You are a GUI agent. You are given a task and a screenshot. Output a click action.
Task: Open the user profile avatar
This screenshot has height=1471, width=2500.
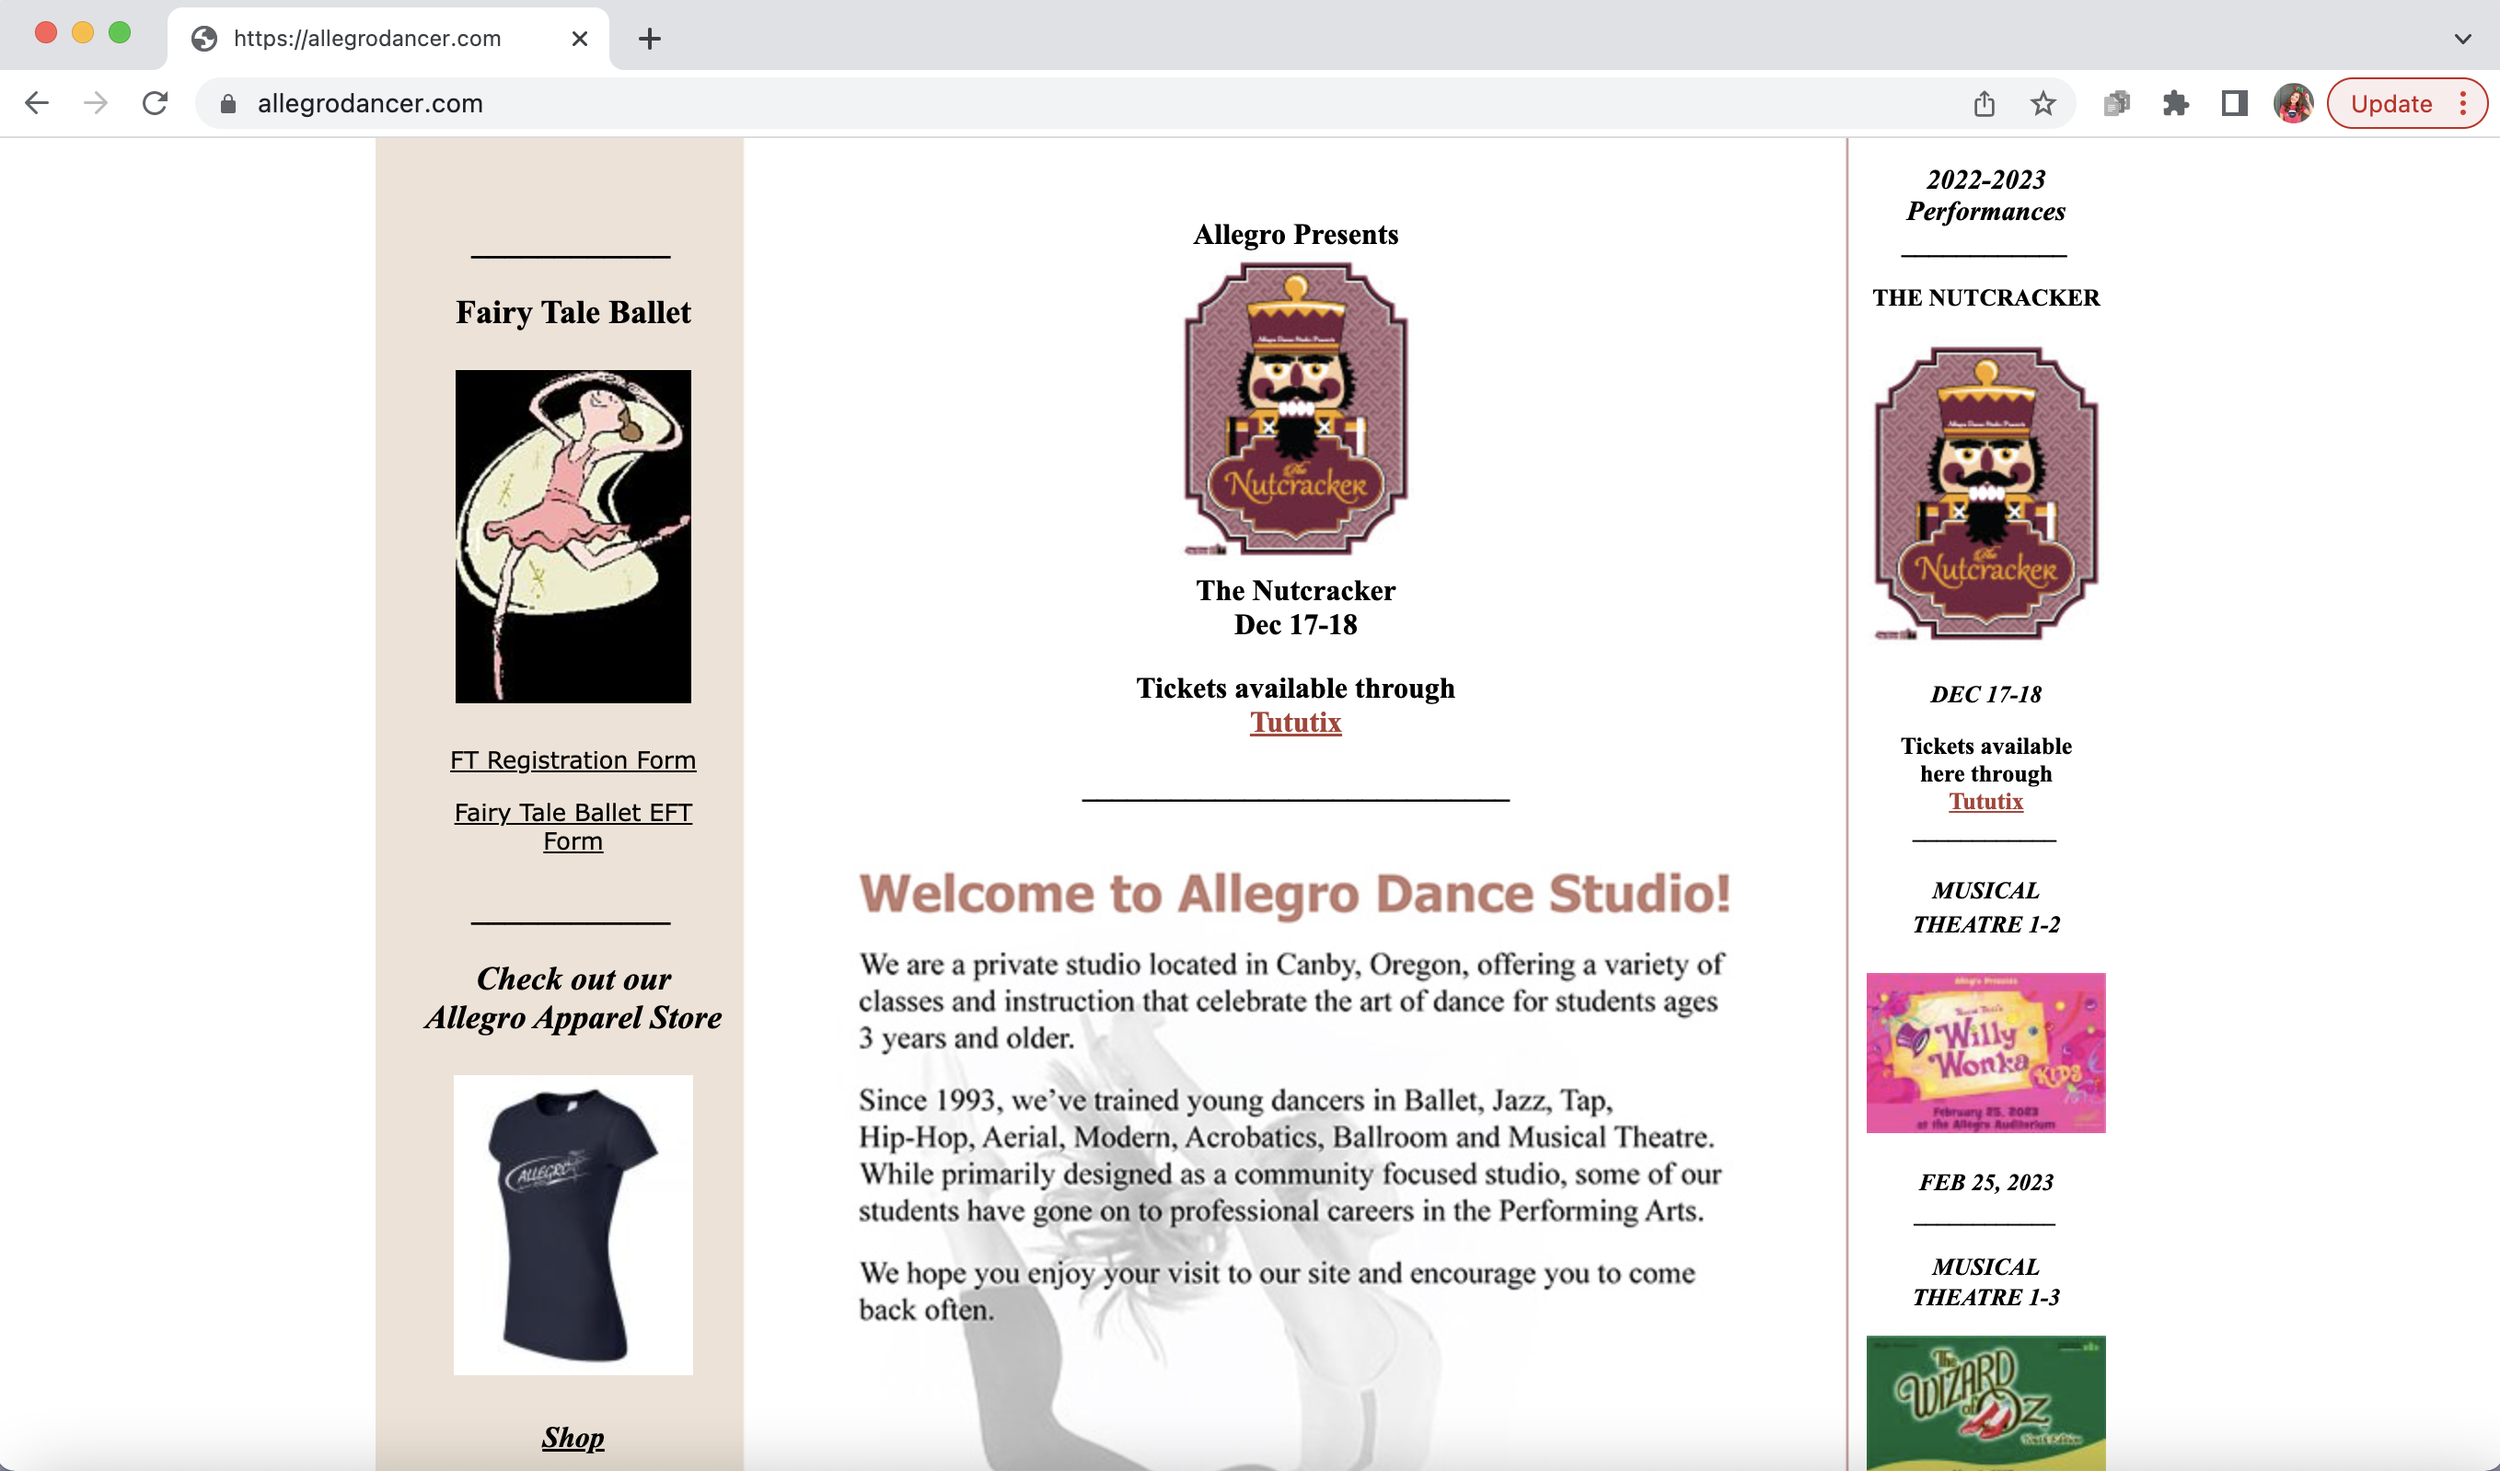(2293, 103)
